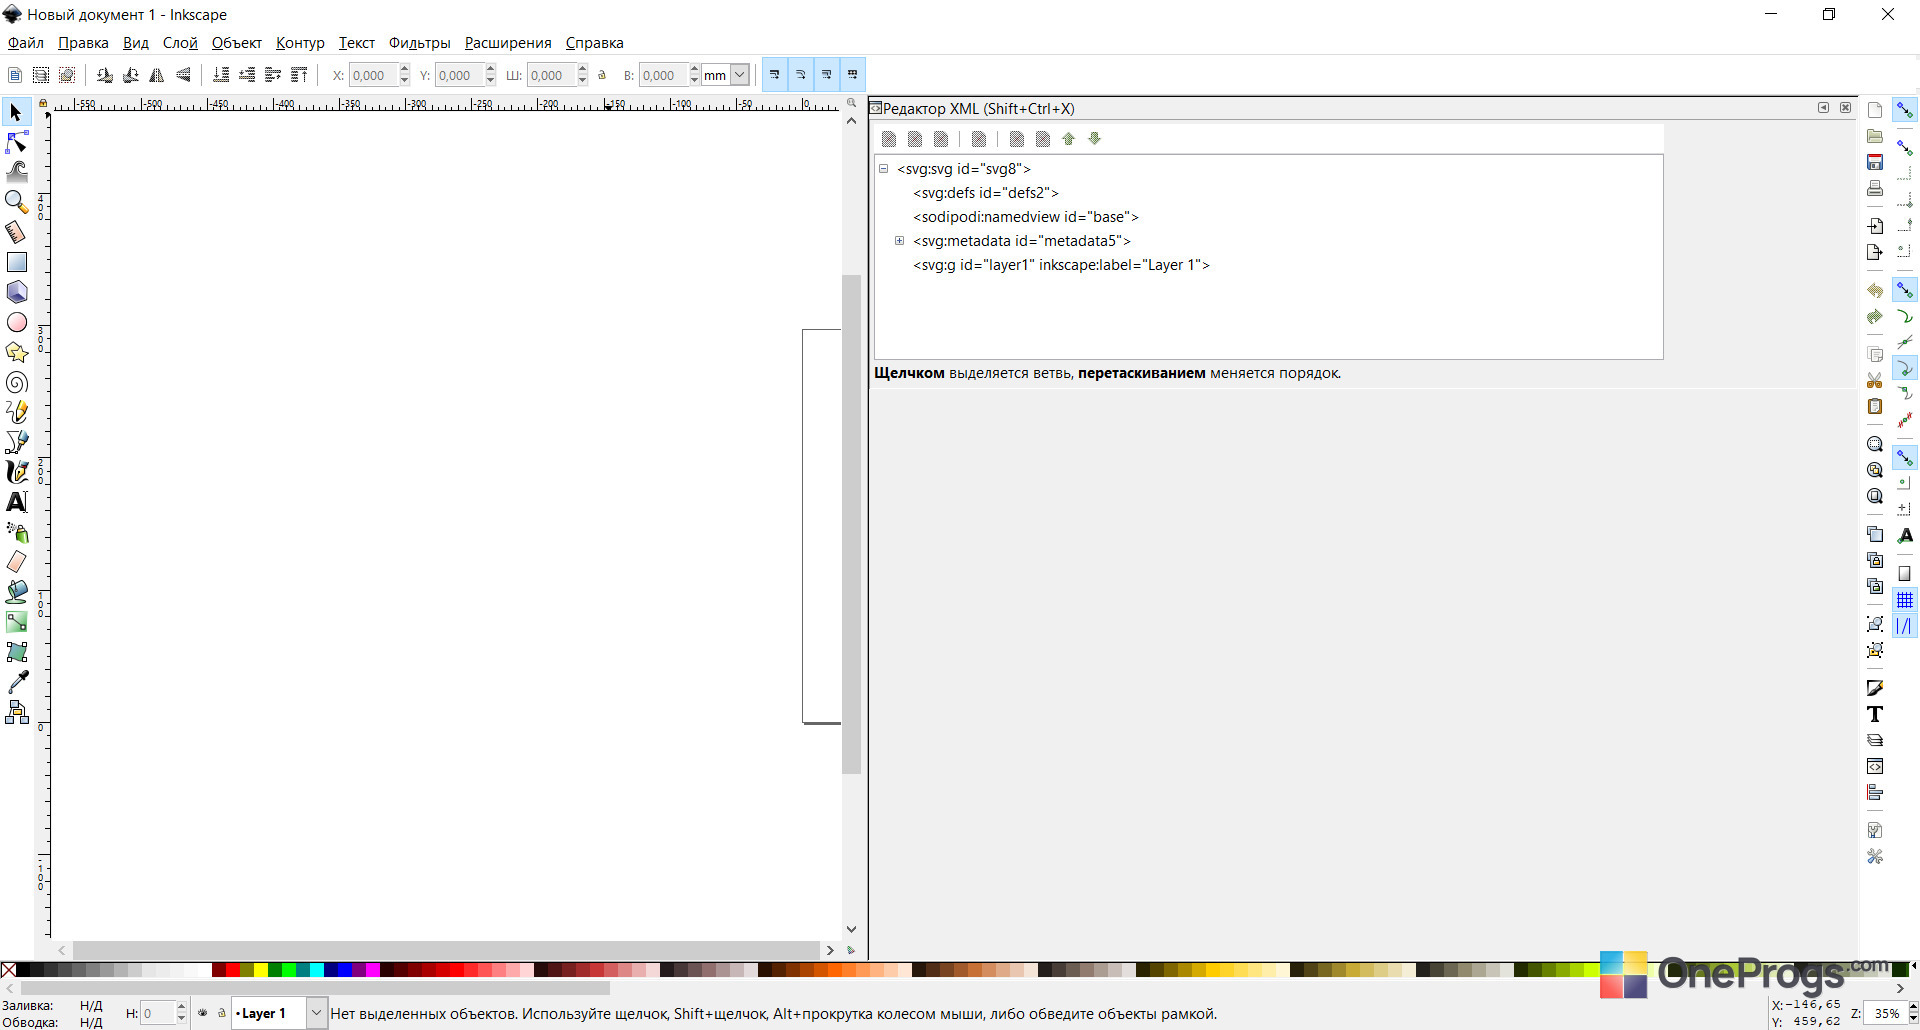Pick the cyan palette swatch
The height and width of the screenshot is (1030, 1920).
(316, 970)
